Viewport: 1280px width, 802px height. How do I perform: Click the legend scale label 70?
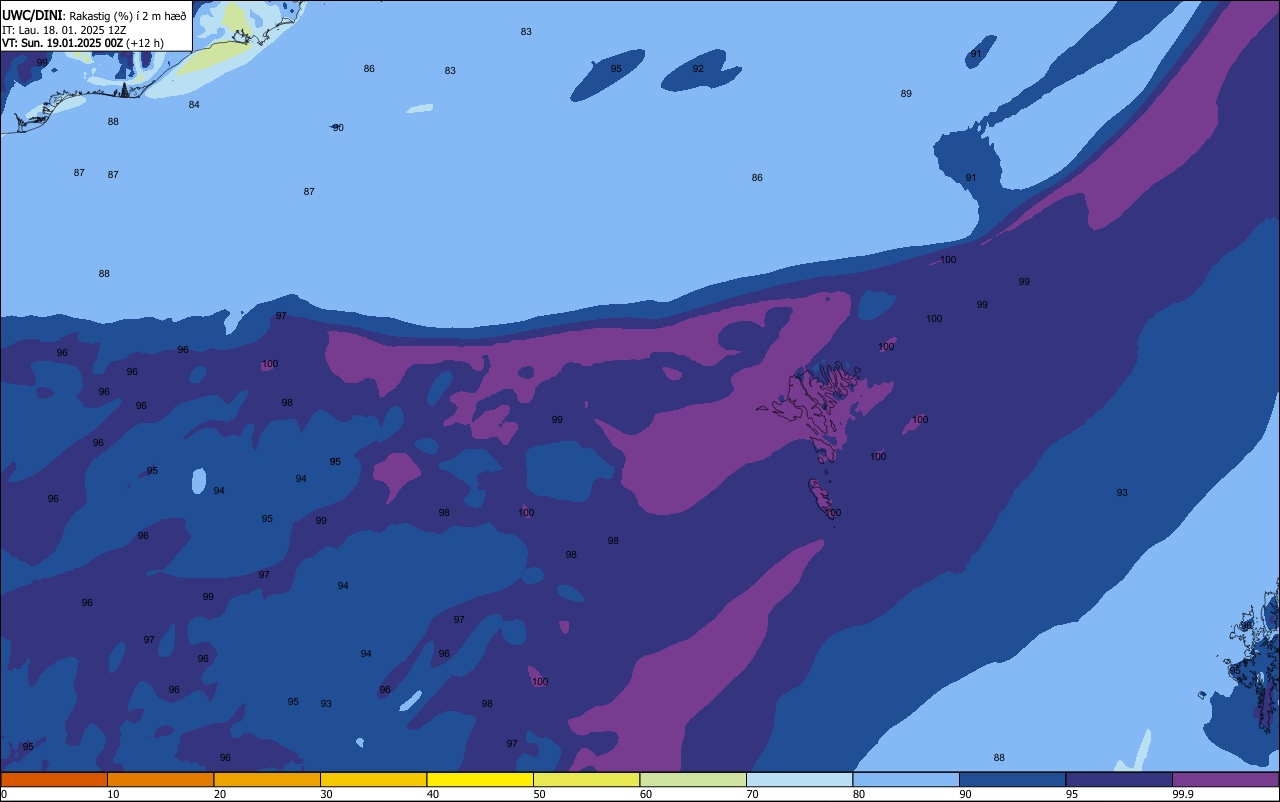pos(752,794)
